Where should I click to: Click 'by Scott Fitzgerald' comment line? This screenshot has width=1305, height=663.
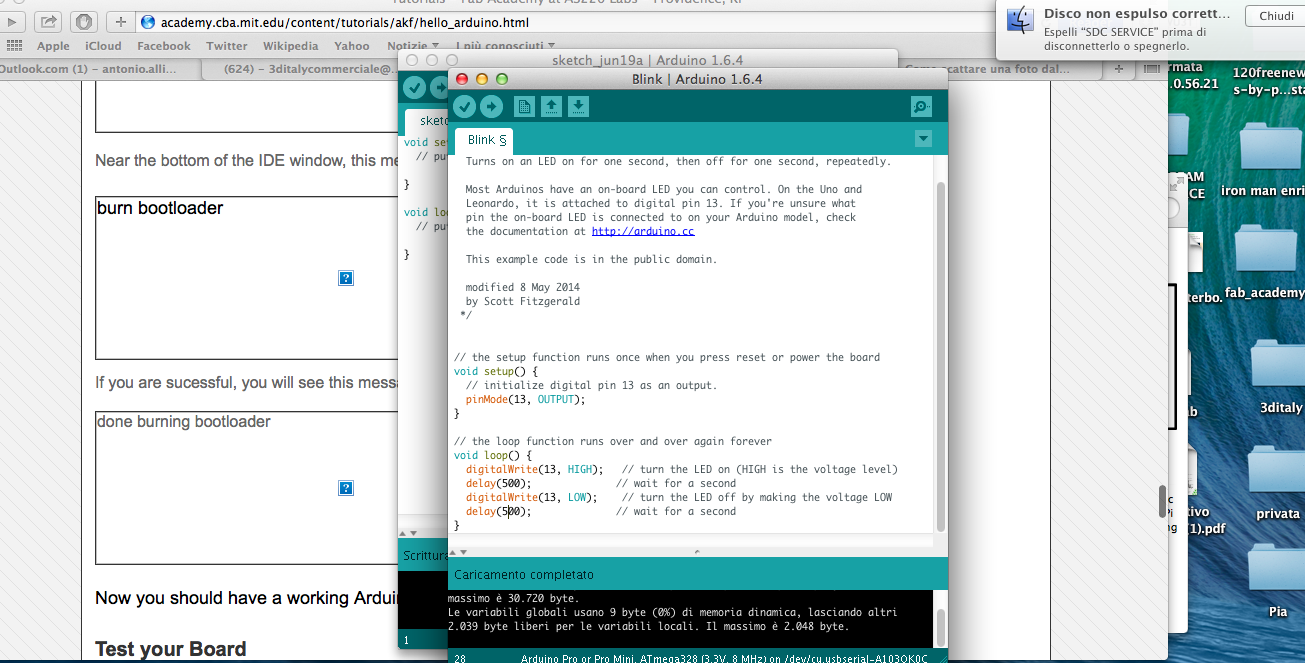[522, 301]
